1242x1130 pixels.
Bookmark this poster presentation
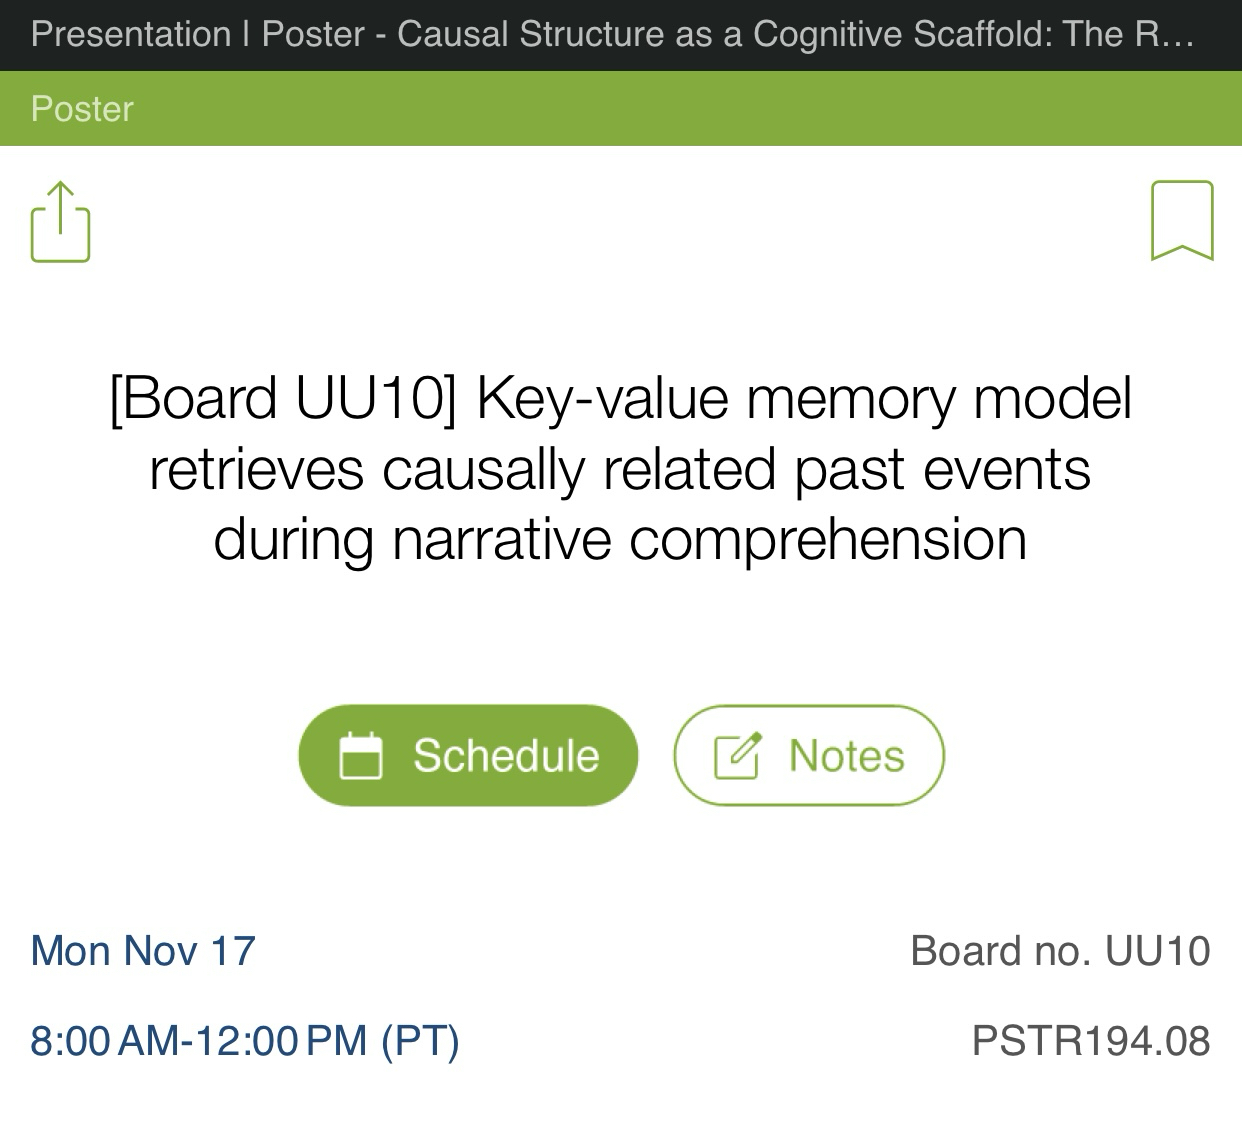coord(1182,220)
